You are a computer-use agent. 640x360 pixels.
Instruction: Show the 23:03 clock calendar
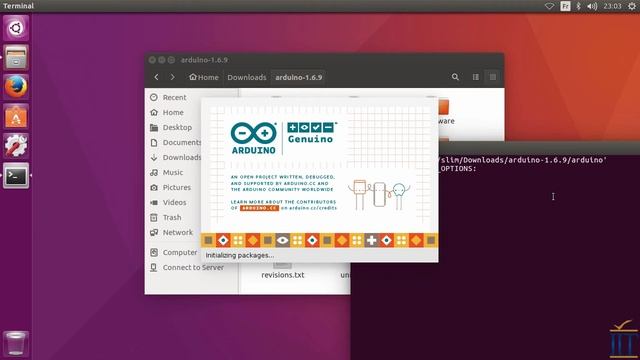[x=612, y=6]
